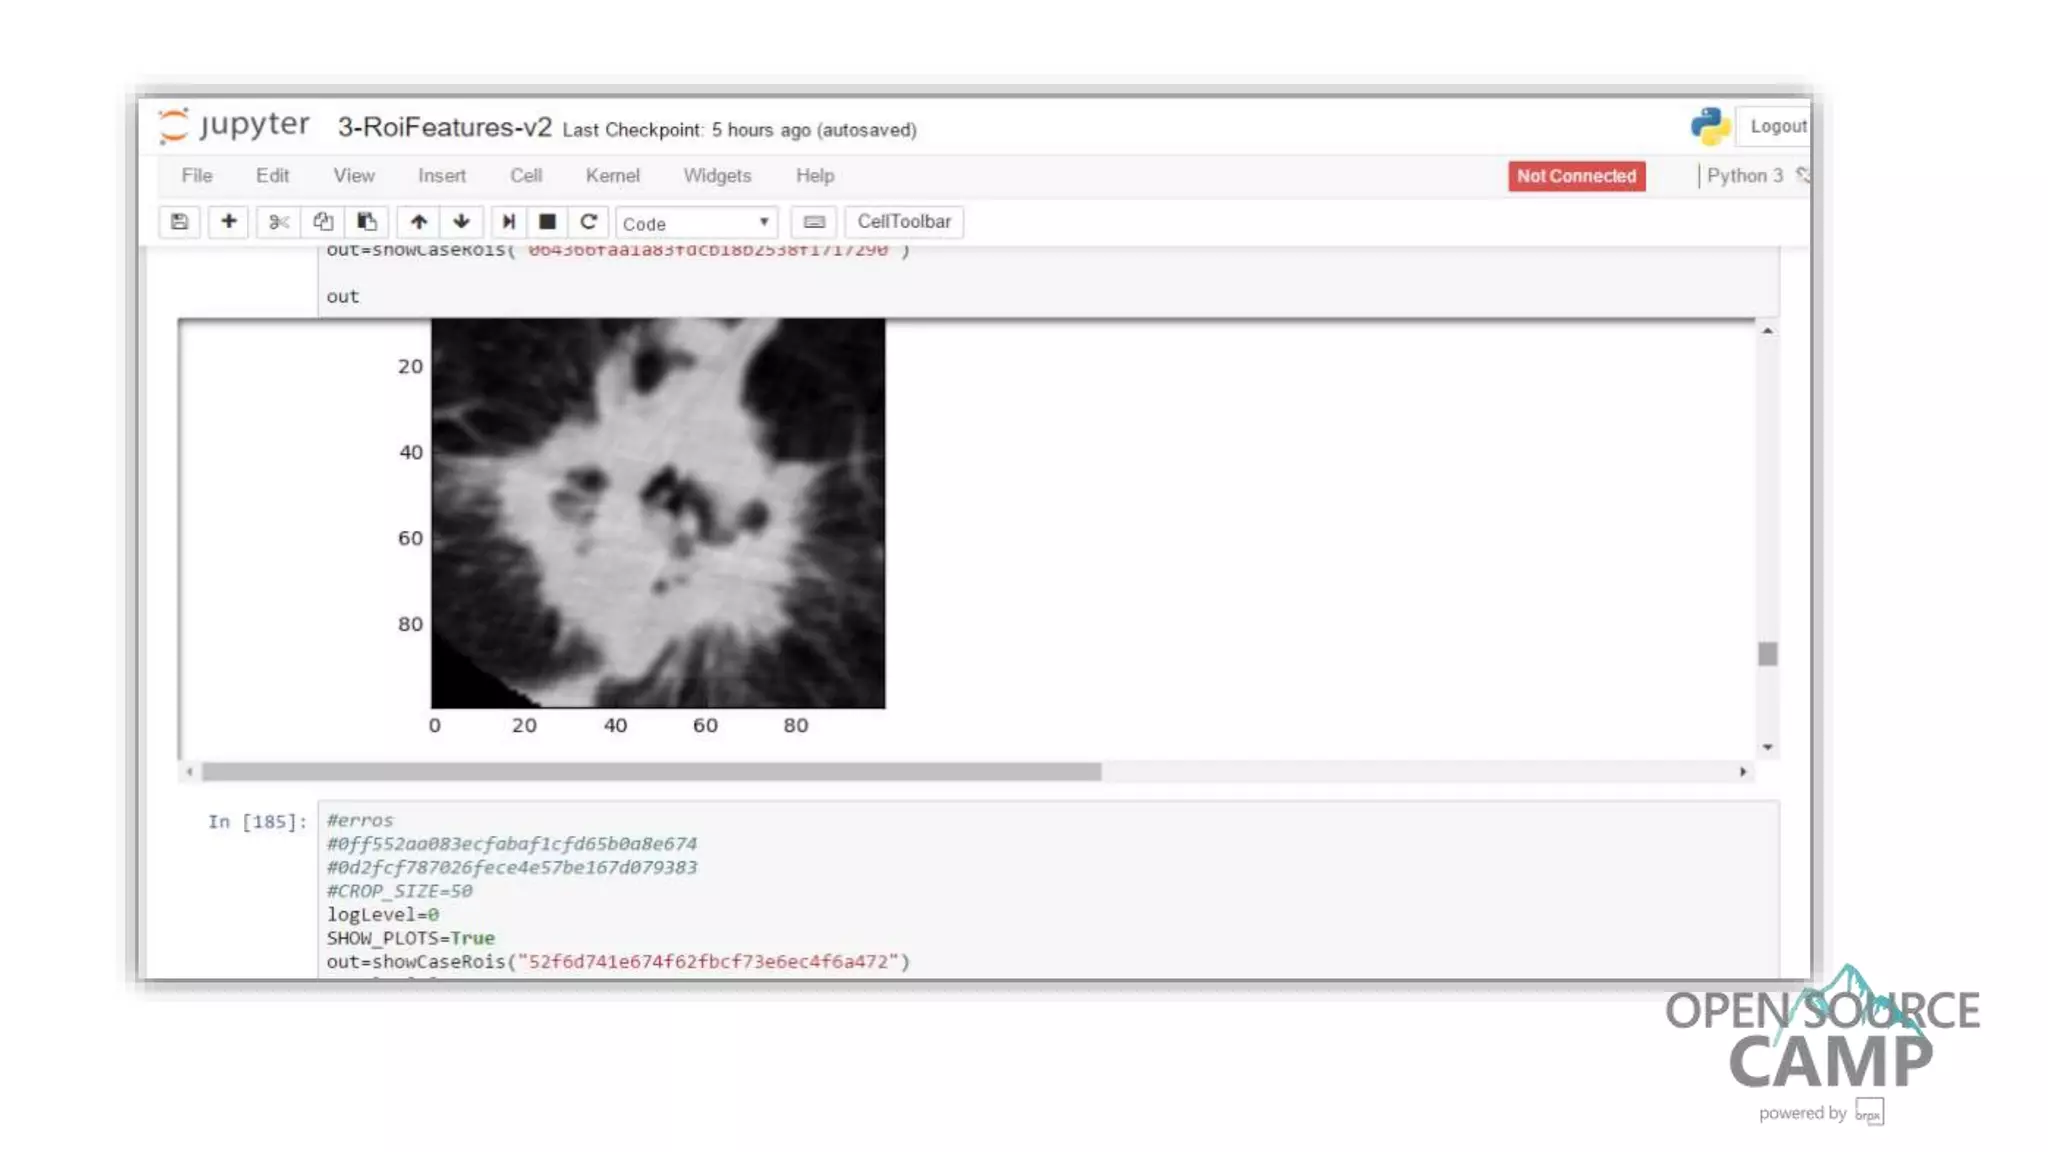Click horizontal scrollbar right arrow
Image resolution: width=2048 pixels, height=1152 pixels.
click(1743, 772)
